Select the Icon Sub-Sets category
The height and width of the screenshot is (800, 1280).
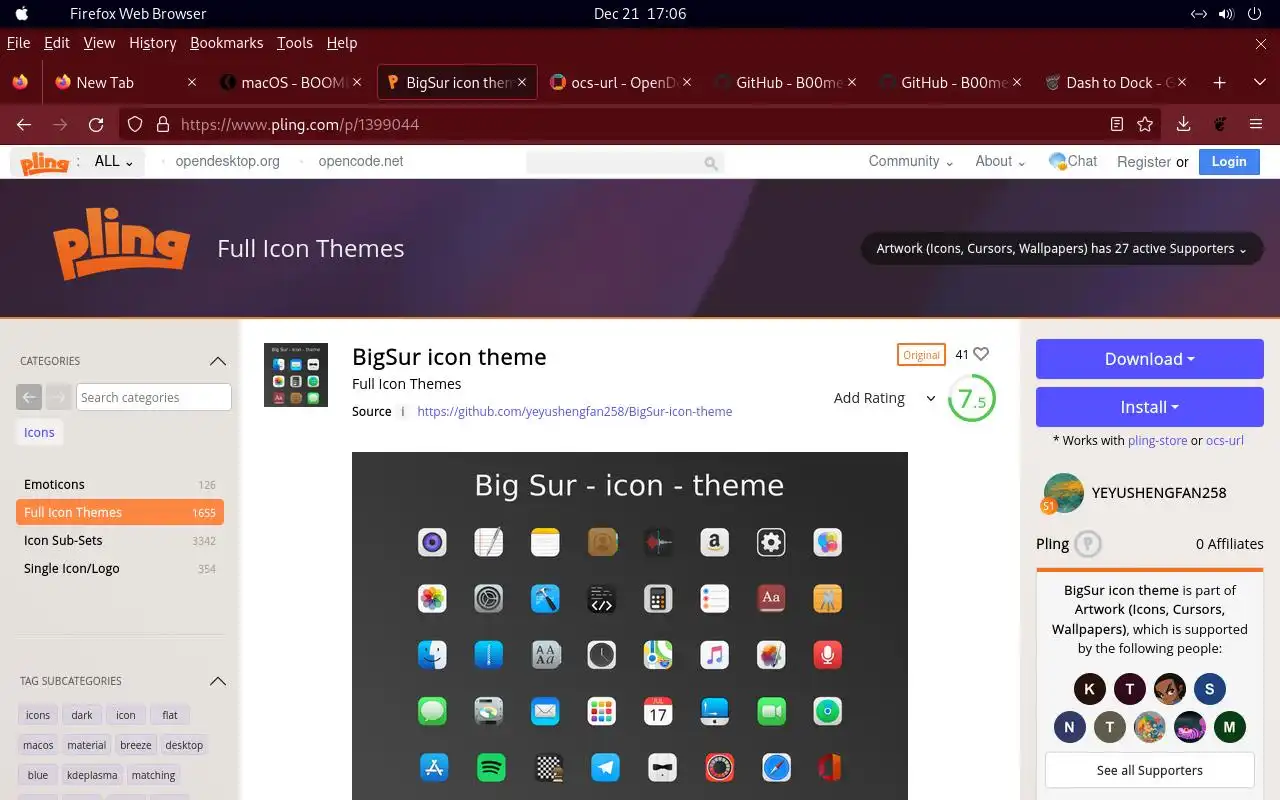pyautogui.click(x=120, y=540)
